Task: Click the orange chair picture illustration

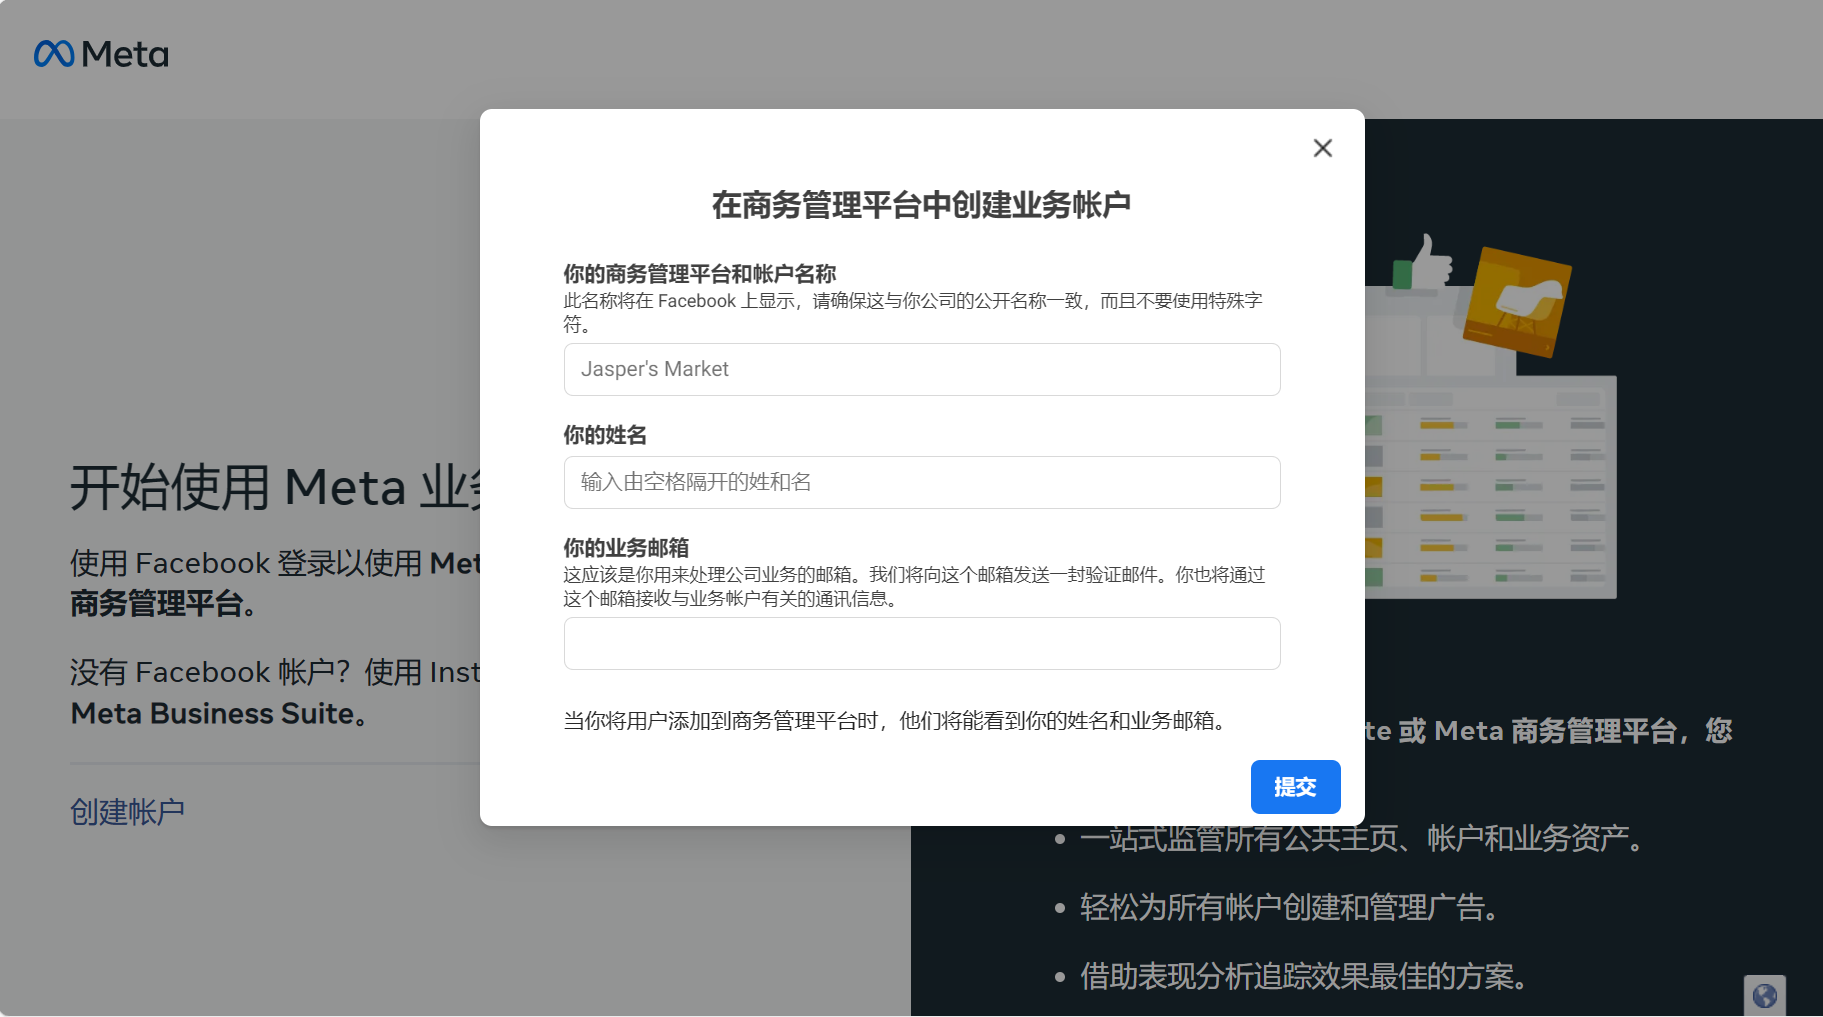Action: click(1517, 302)
